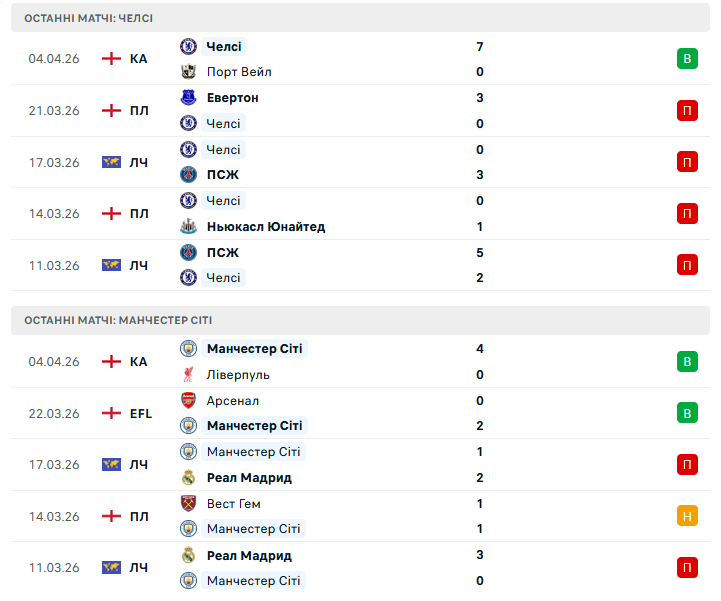Click the PSG crest in the 17.03.26 match
This screenshot has height=601, width=721.
[188, 175]
